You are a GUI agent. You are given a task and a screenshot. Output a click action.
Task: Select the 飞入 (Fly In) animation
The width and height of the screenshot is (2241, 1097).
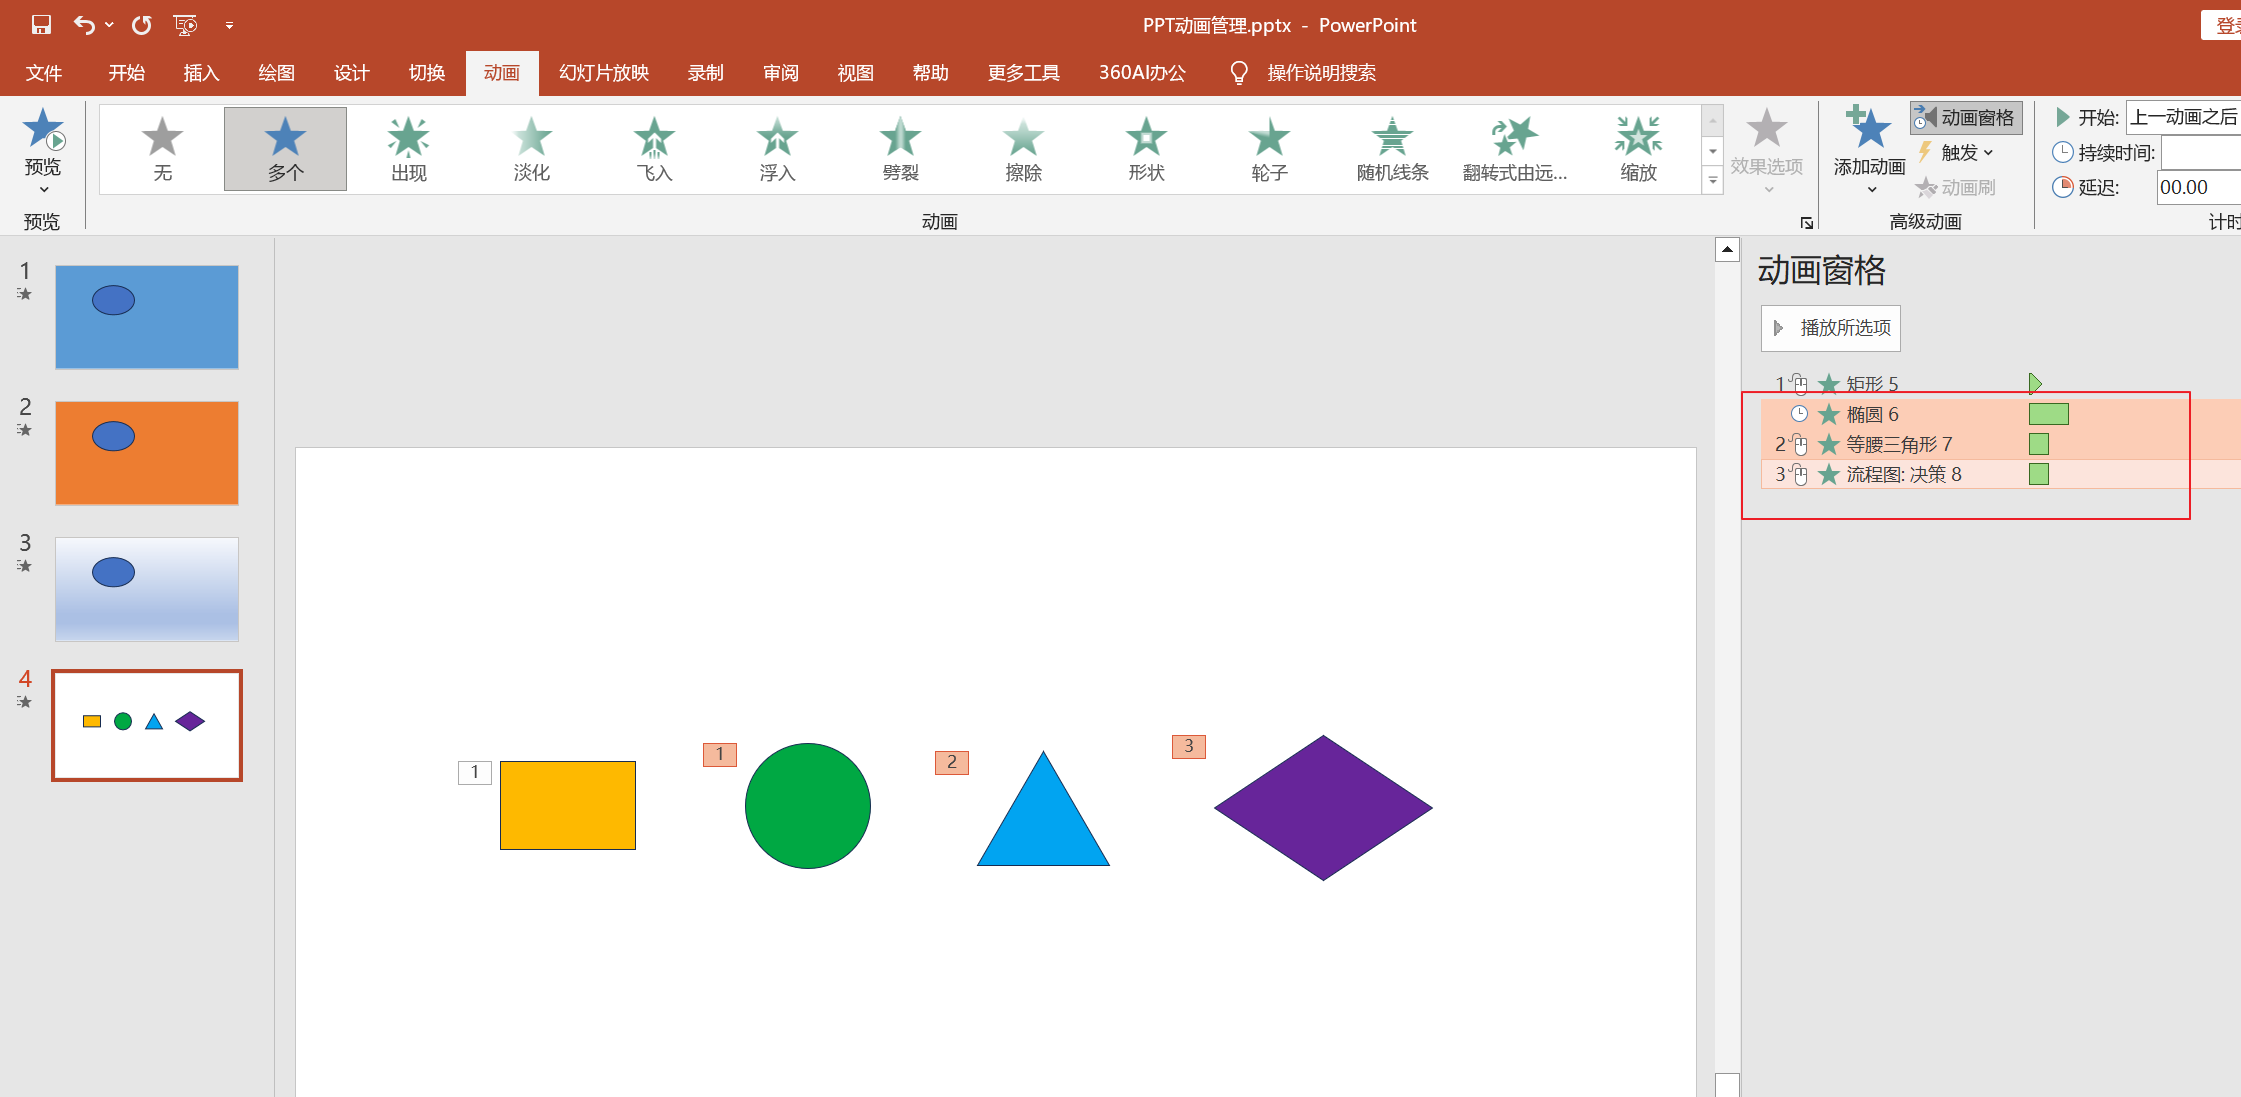[654, 149]
